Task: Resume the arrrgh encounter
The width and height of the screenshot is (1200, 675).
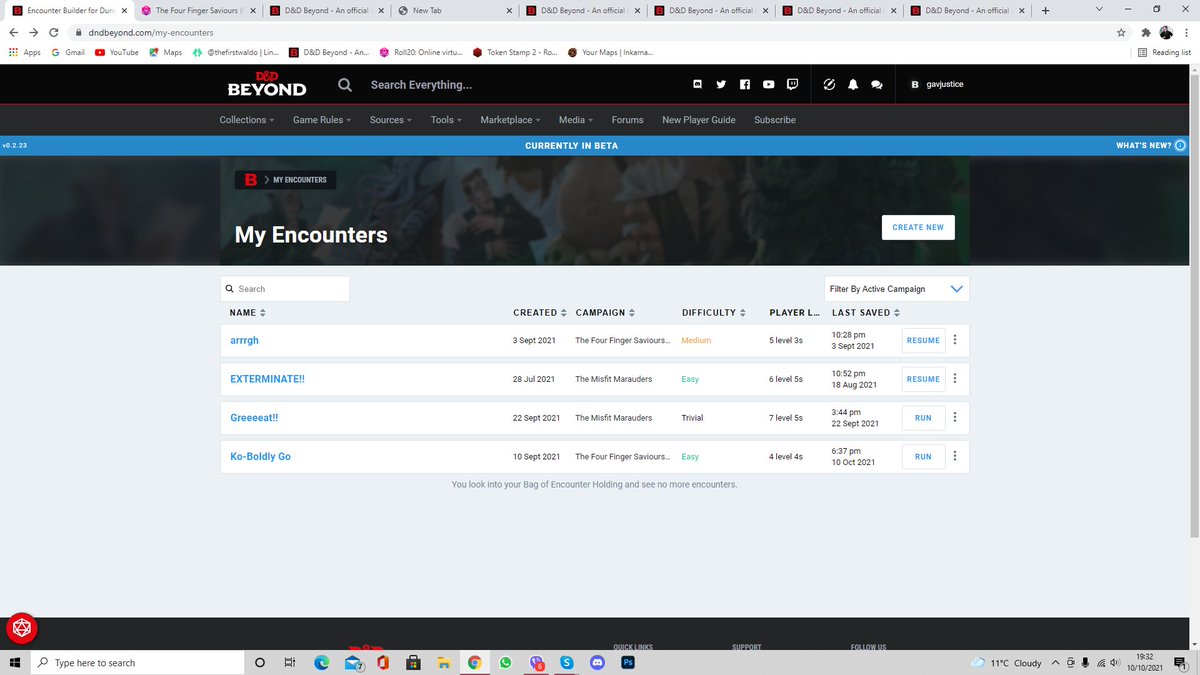Action: coord(923,340)
